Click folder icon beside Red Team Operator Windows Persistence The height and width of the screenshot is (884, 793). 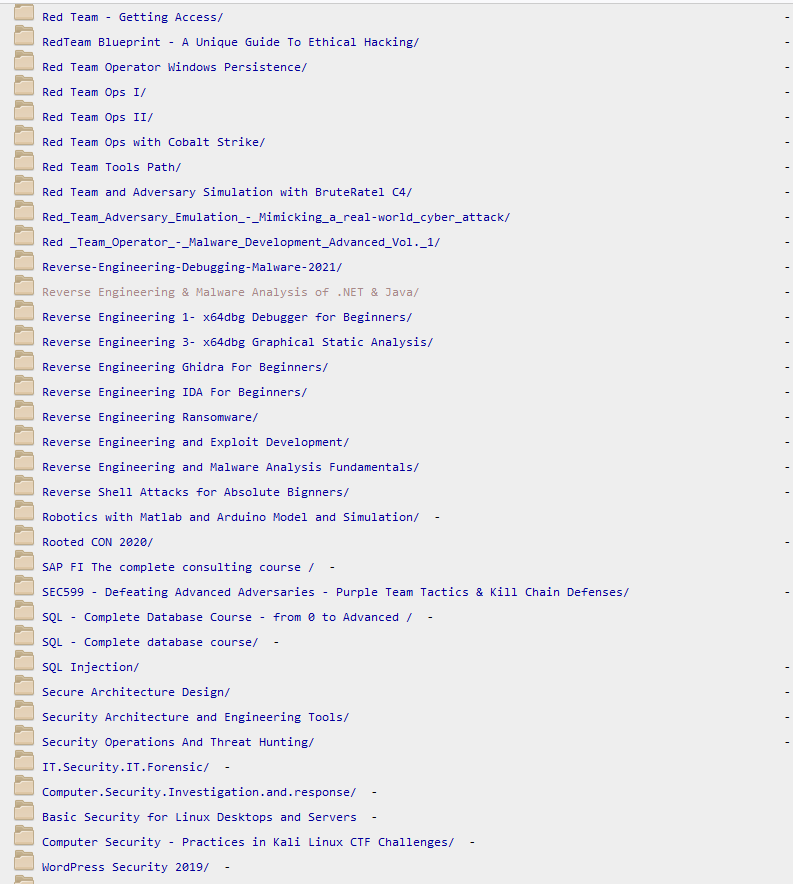click(x=24, y=61)
